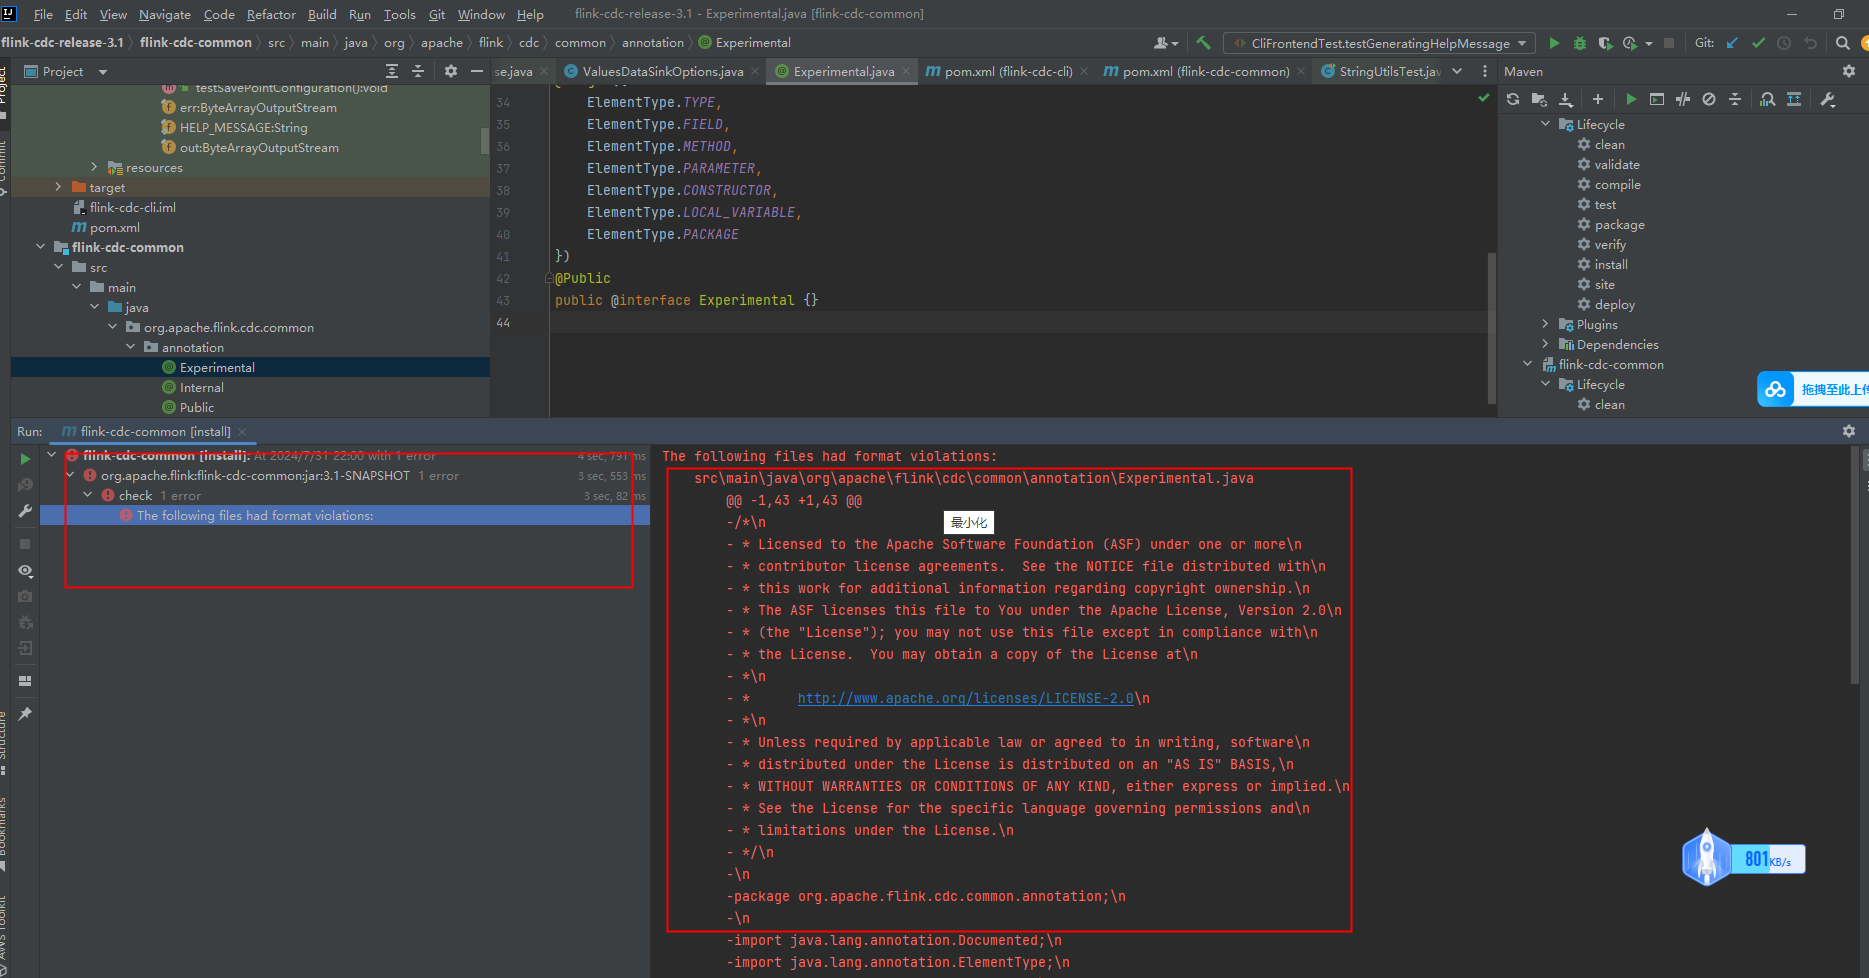Pin the Run tab
Screen dimensions: 1869x978
[x=25, y=714]
